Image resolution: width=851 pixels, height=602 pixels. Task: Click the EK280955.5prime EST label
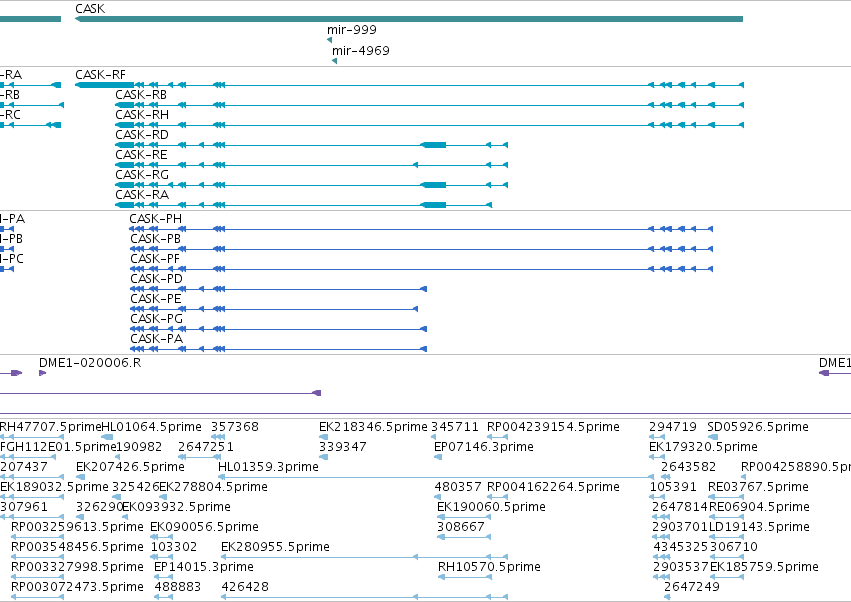tap(275, 547)
